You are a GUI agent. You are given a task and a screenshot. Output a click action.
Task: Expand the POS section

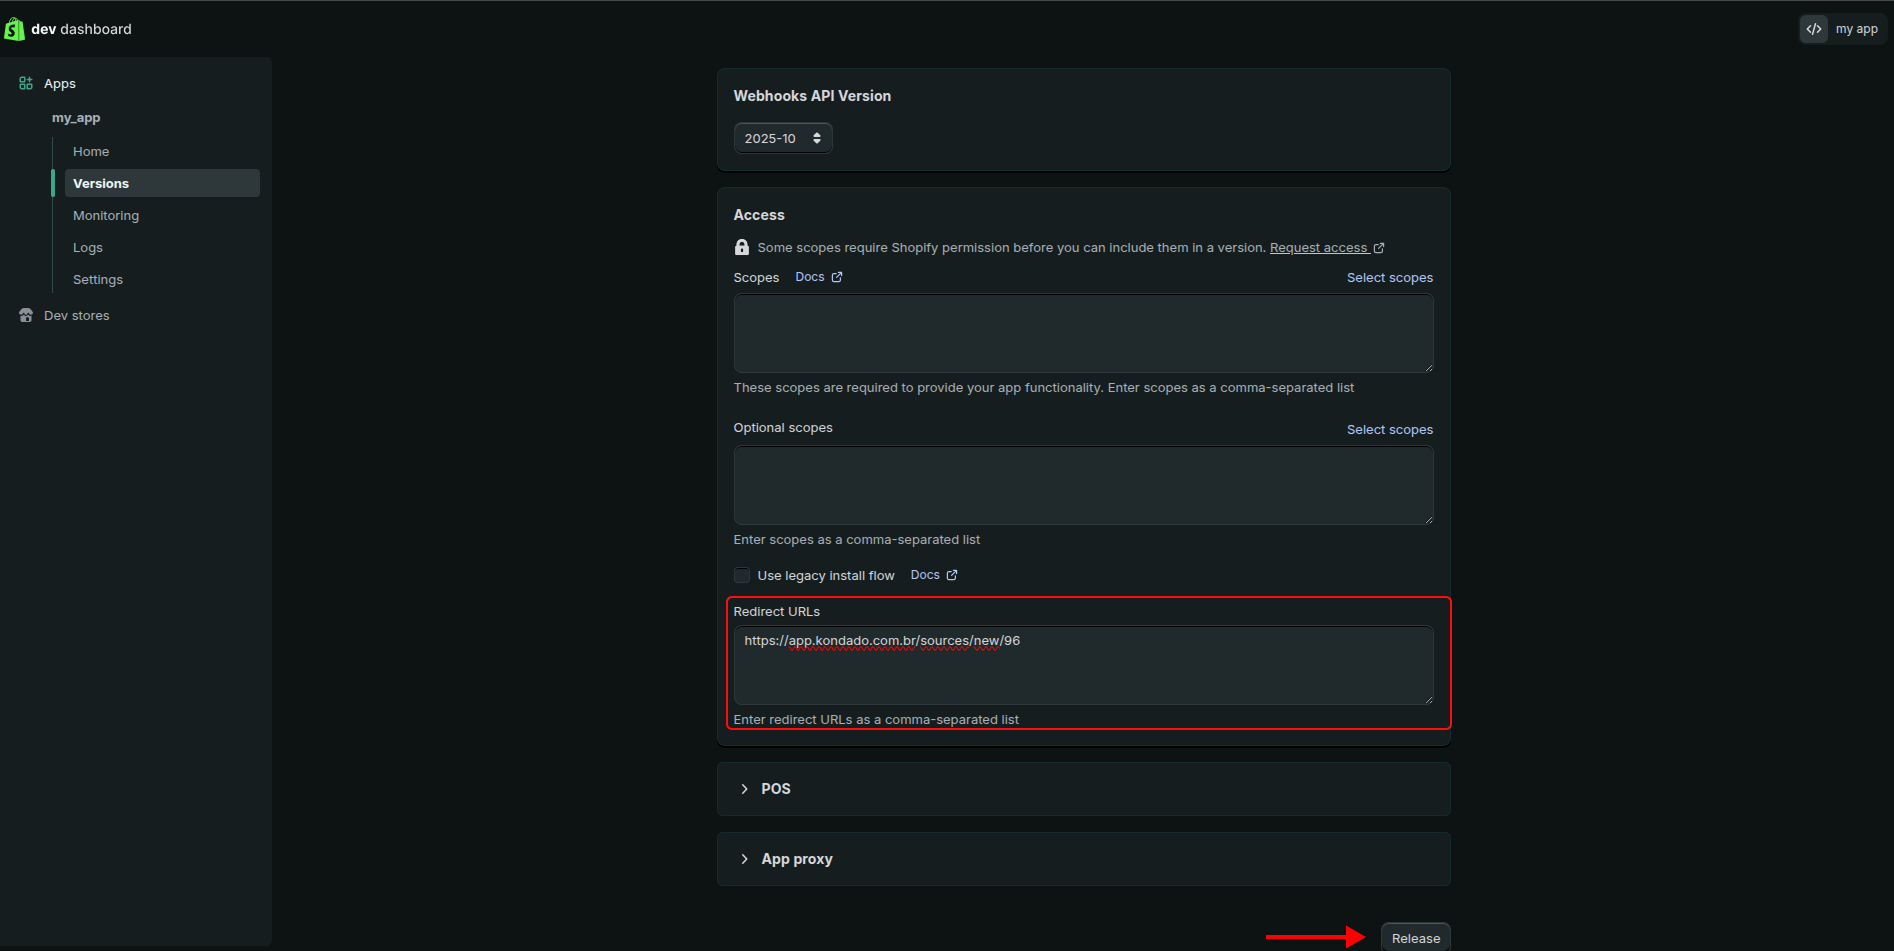[x=775, y=788]
